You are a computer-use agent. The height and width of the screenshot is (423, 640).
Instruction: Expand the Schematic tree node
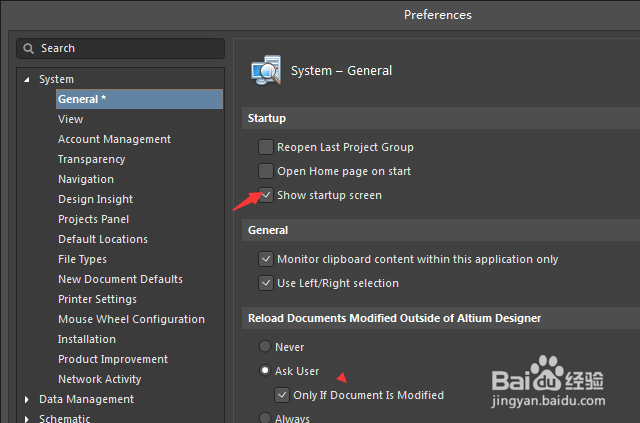(x=27, y=419)
